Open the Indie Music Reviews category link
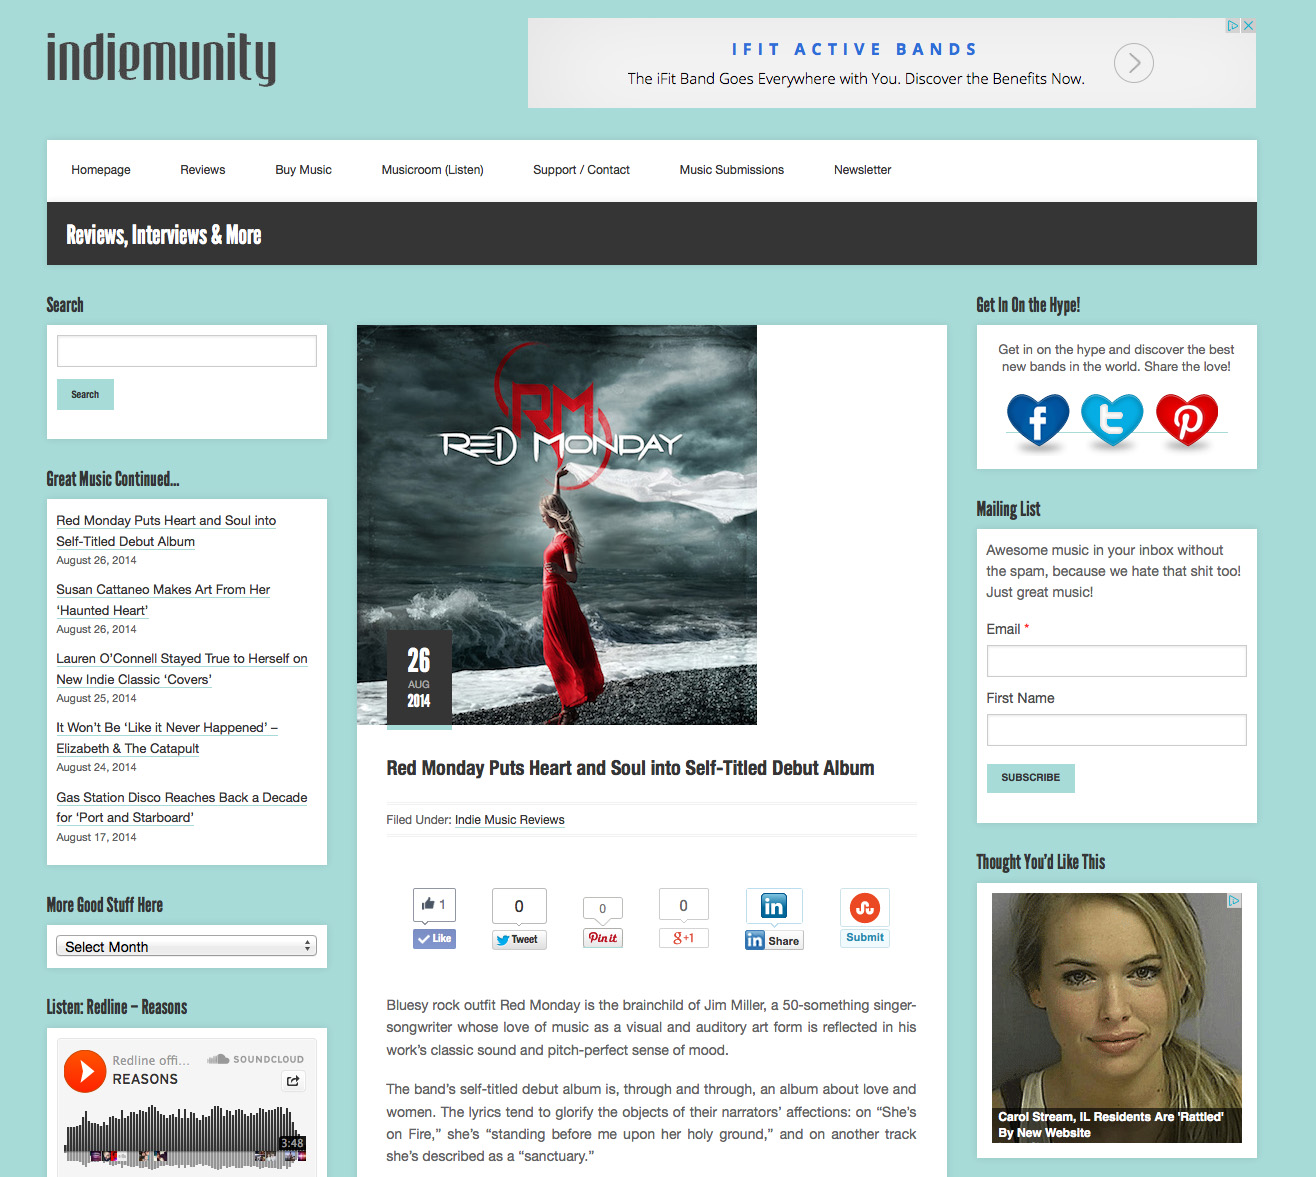Viewport: 1316px width, 1177px height. [x=509, y=820]
